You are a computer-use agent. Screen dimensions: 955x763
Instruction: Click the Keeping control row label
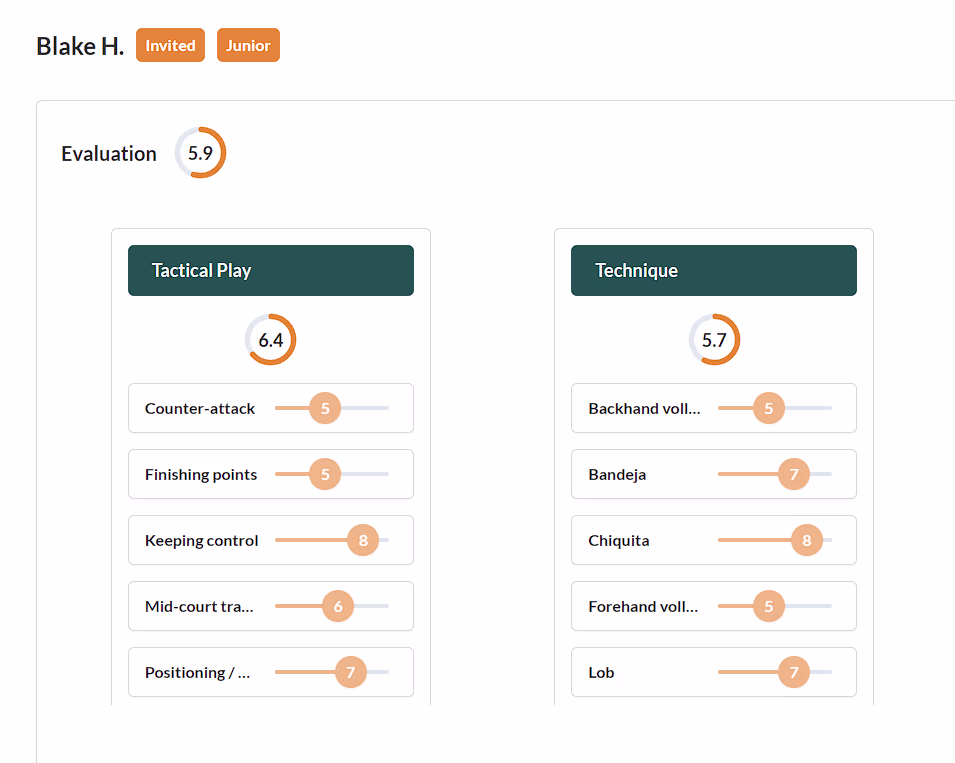(x=201, y=540)
